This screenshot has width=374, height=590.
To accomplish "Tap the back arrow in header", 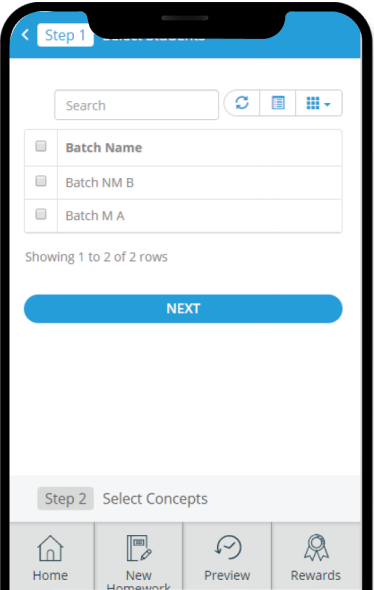I will pos(25,35).
